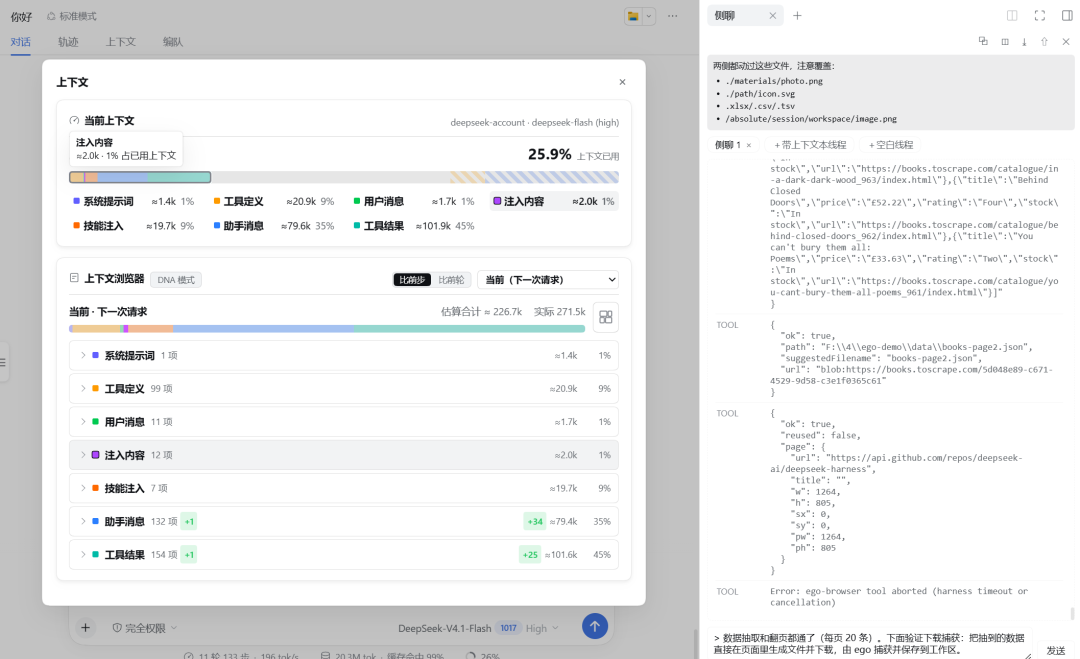Open the High reasoning level dropdown

541,628
